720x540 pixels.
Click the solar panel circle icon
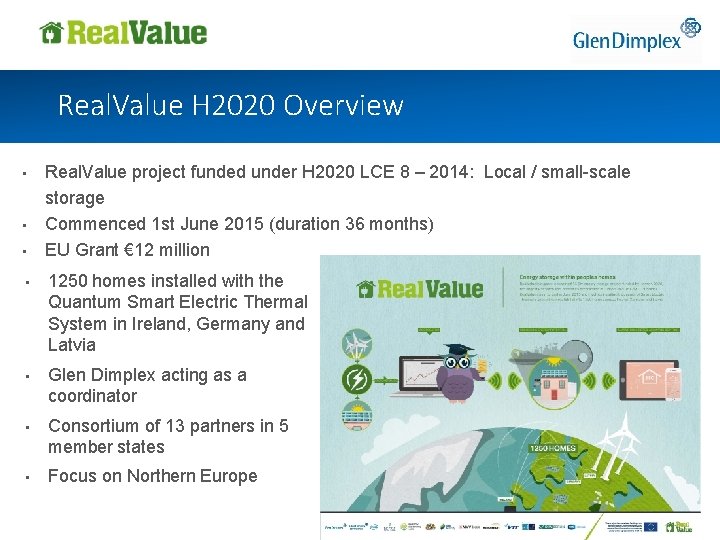click(356, 416)
